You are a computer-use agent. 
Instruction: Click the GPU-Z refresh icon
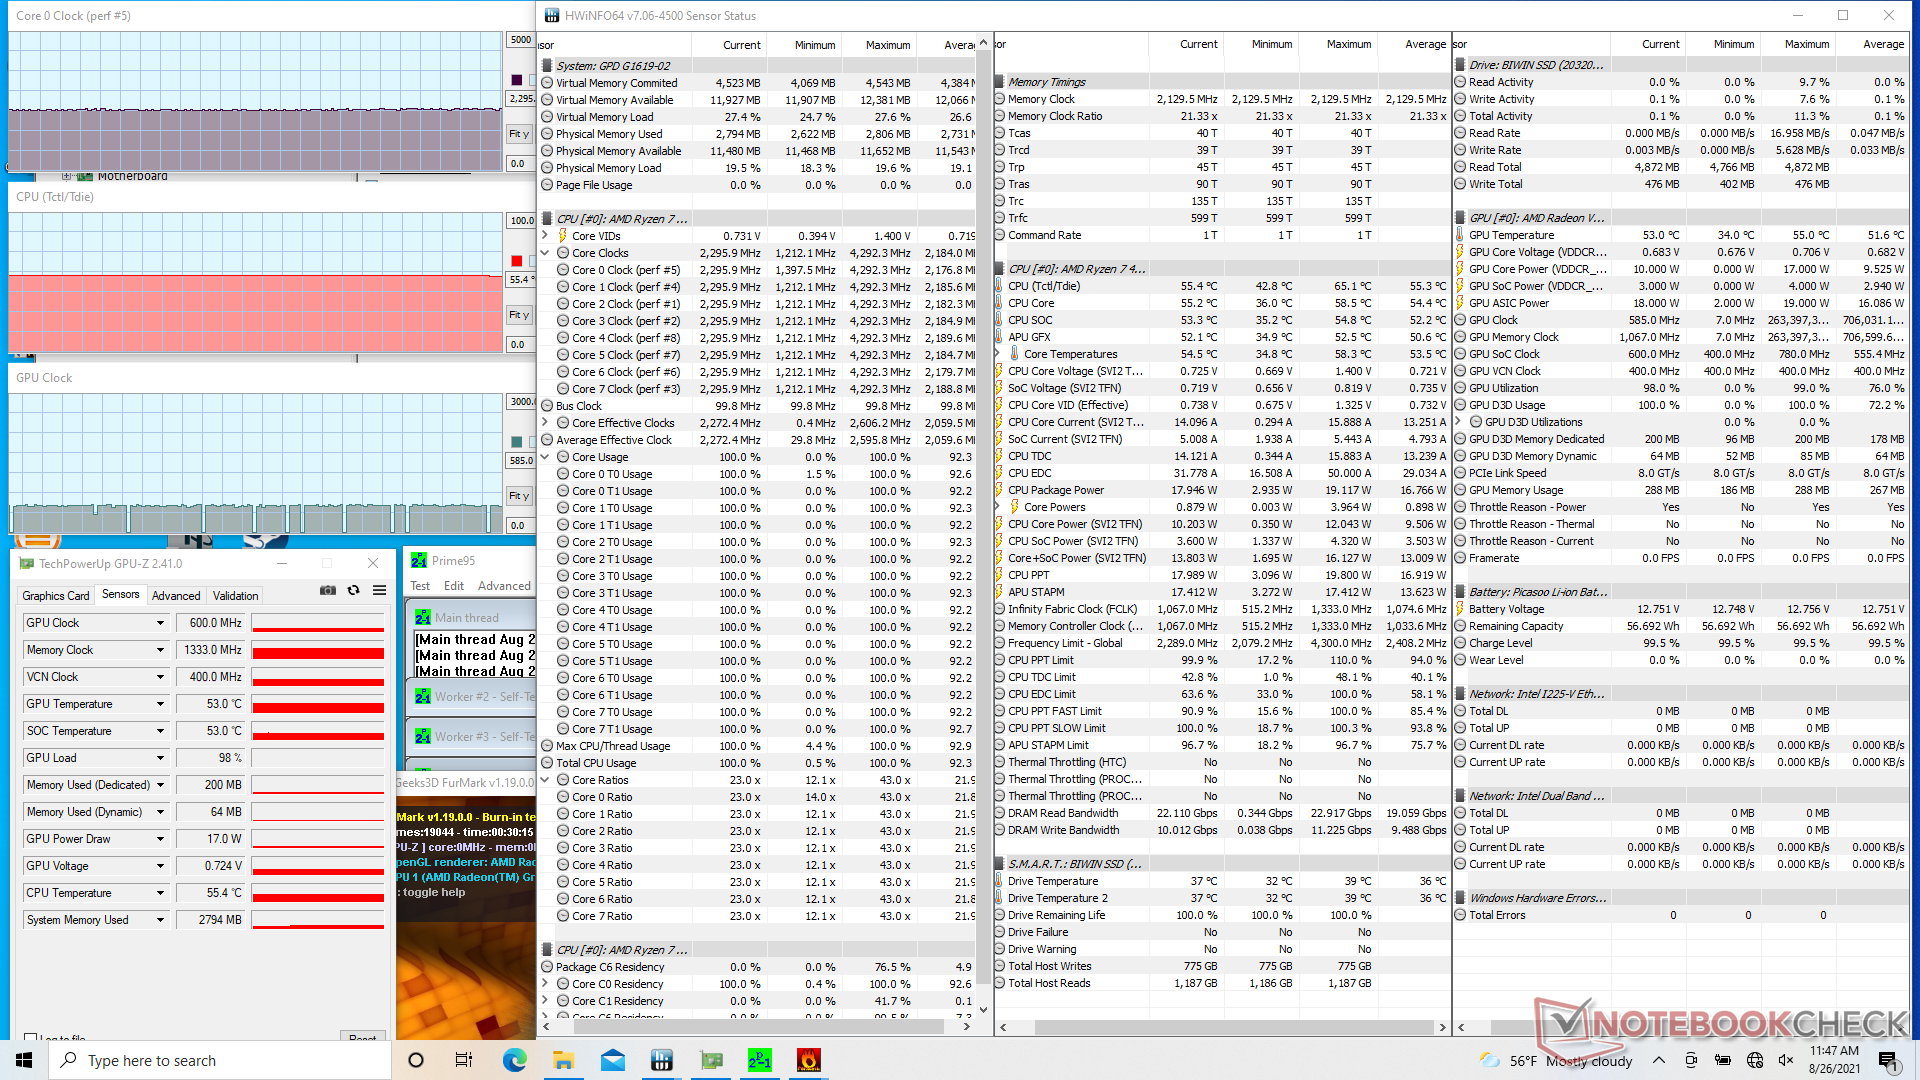(354, 591)
